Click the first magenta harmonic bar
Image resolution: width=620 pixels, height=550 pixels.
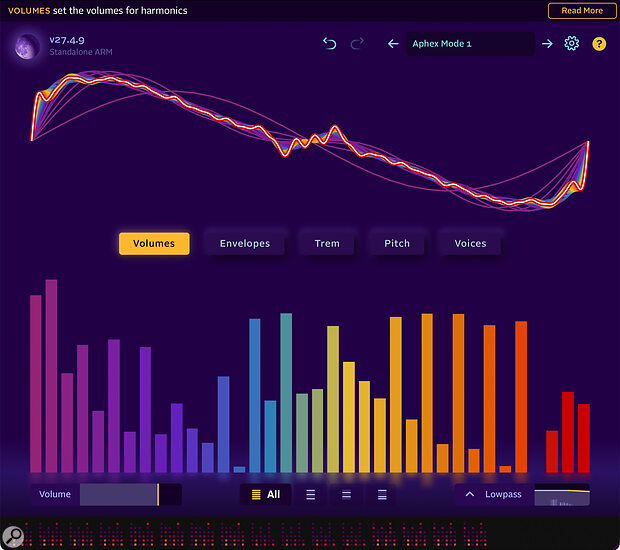(x=36, y=384)
